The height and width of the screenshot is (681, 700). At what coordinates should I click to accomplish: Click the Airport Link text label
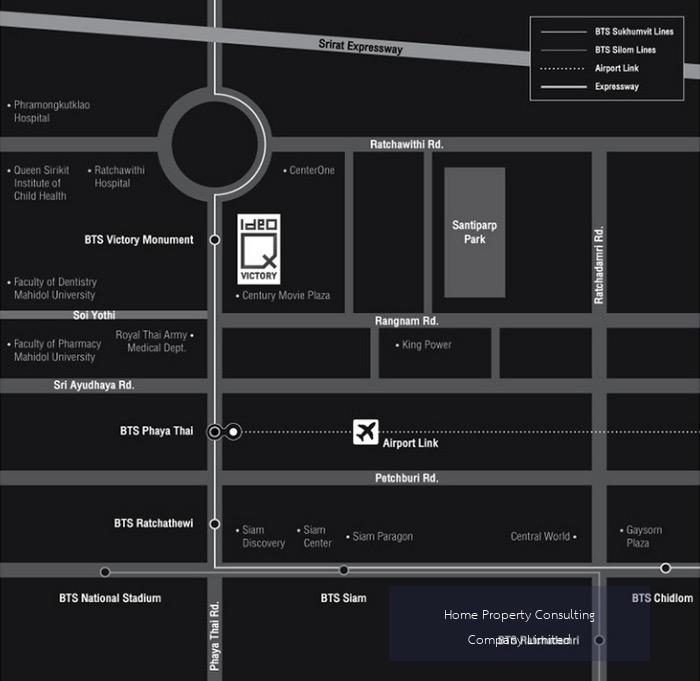point(410,443)
